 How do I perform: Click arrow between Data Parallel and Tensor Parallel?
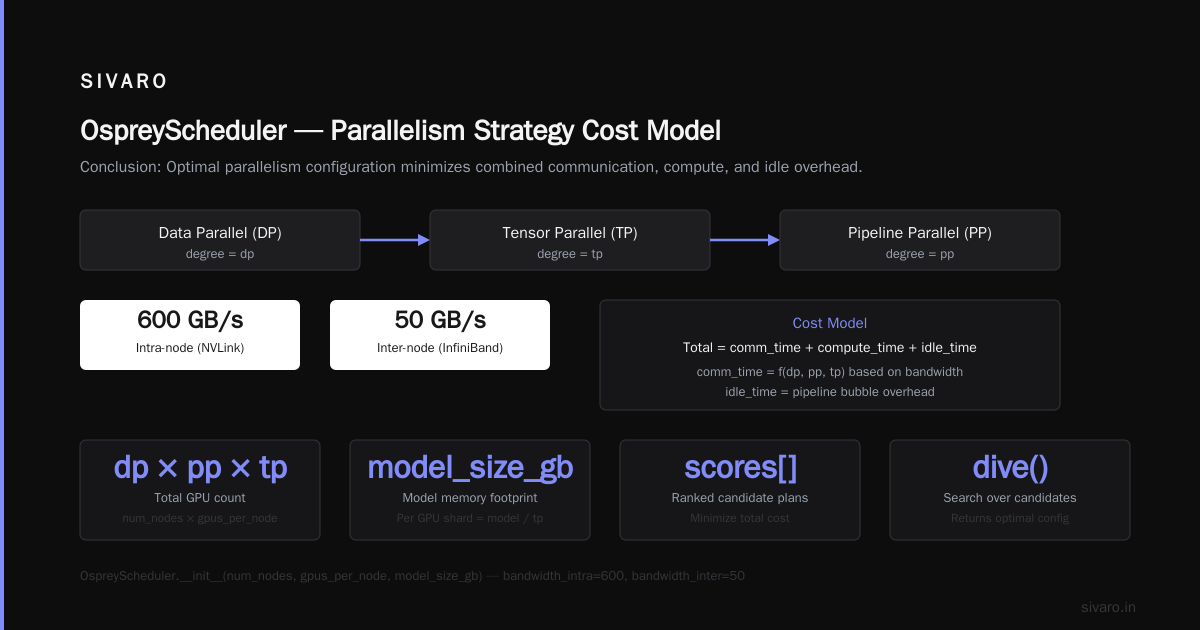[395, 240]
